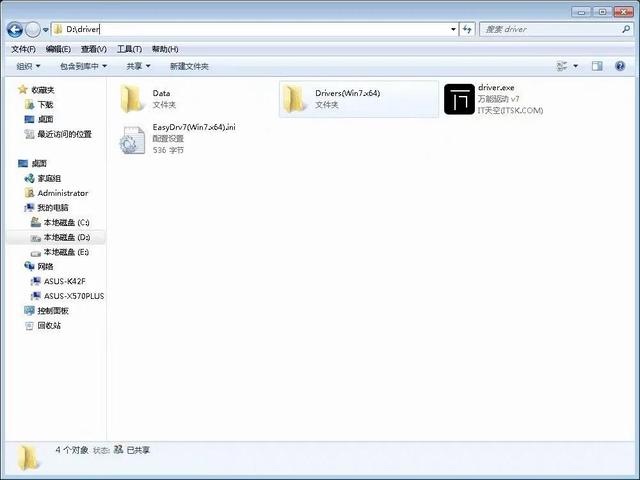
Task: Go back with the Back arrow button
Action: [15, 29]
